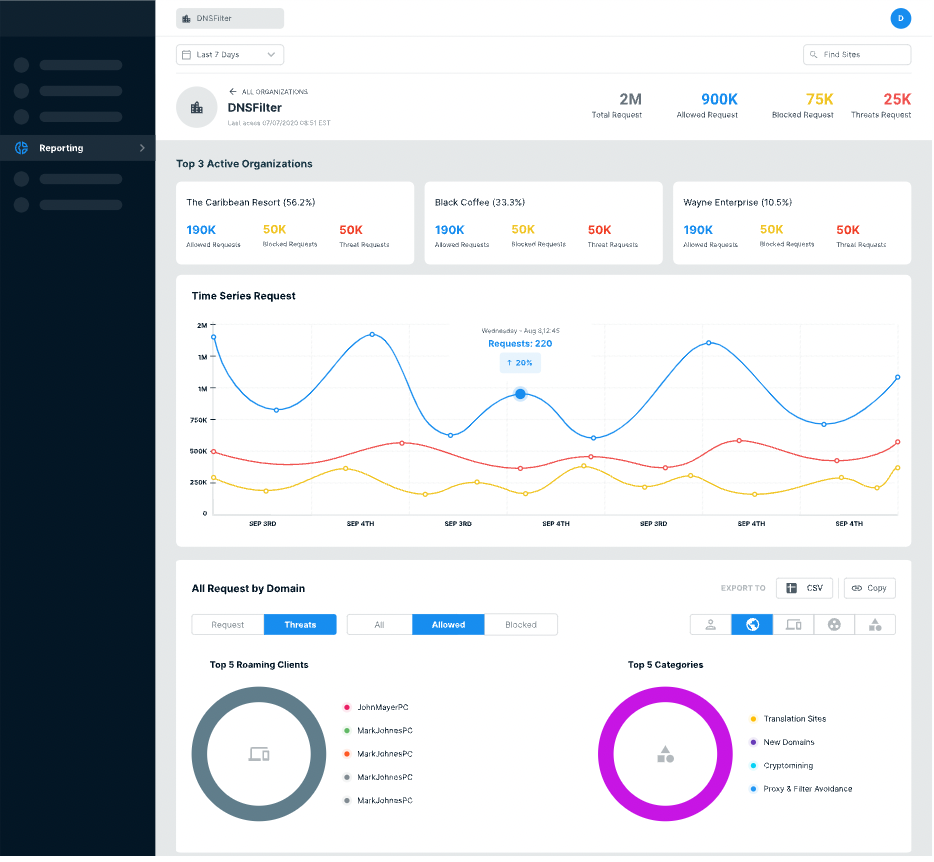Export table to CSV

pyautogui.click(x=805, y=589)
